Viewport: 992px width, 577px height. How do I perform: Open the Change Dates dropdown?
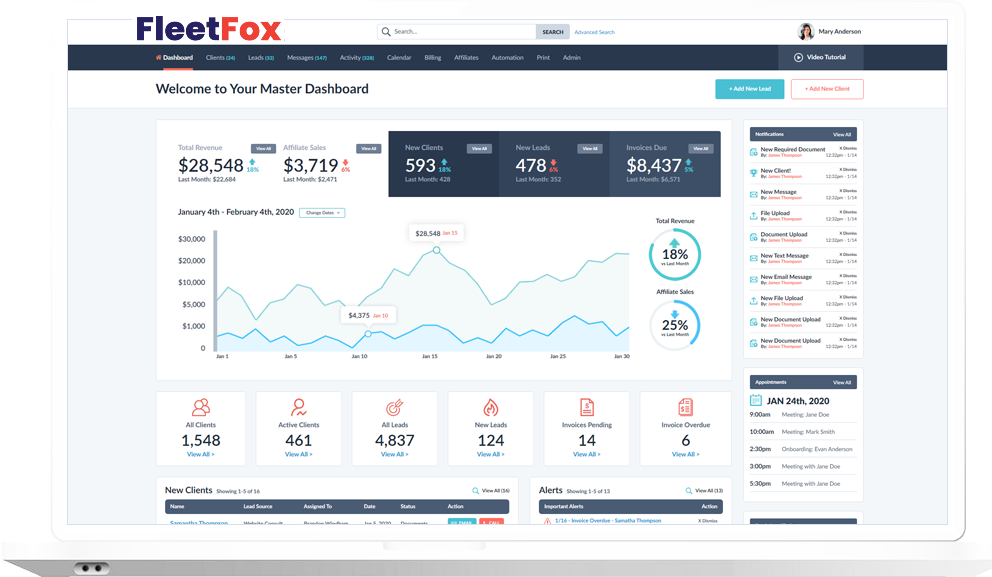coord(322,213)
